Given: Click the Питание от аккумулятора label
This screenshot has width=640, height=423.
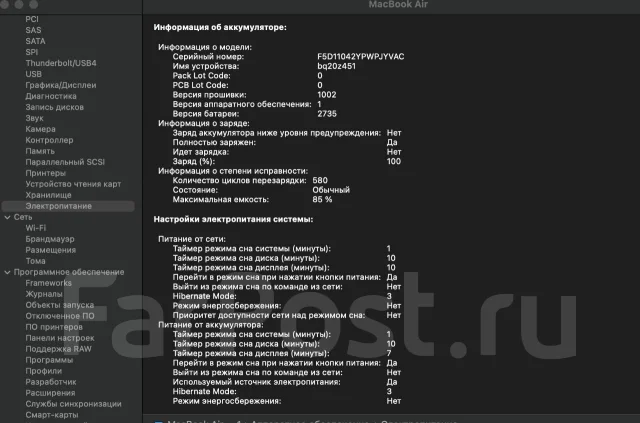Looking at the screenshot, I should click(211, 325).
